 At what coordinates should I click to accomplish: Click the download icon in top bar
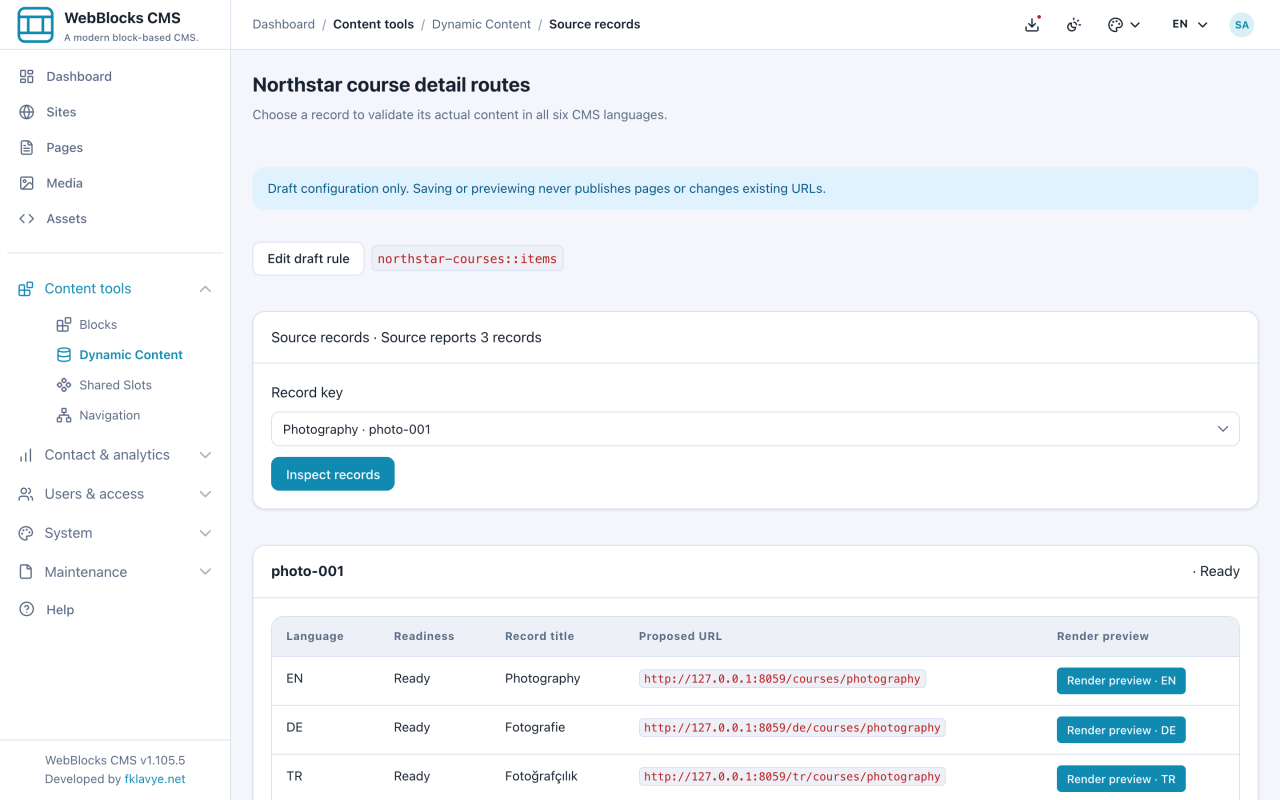pos(1033,24)
